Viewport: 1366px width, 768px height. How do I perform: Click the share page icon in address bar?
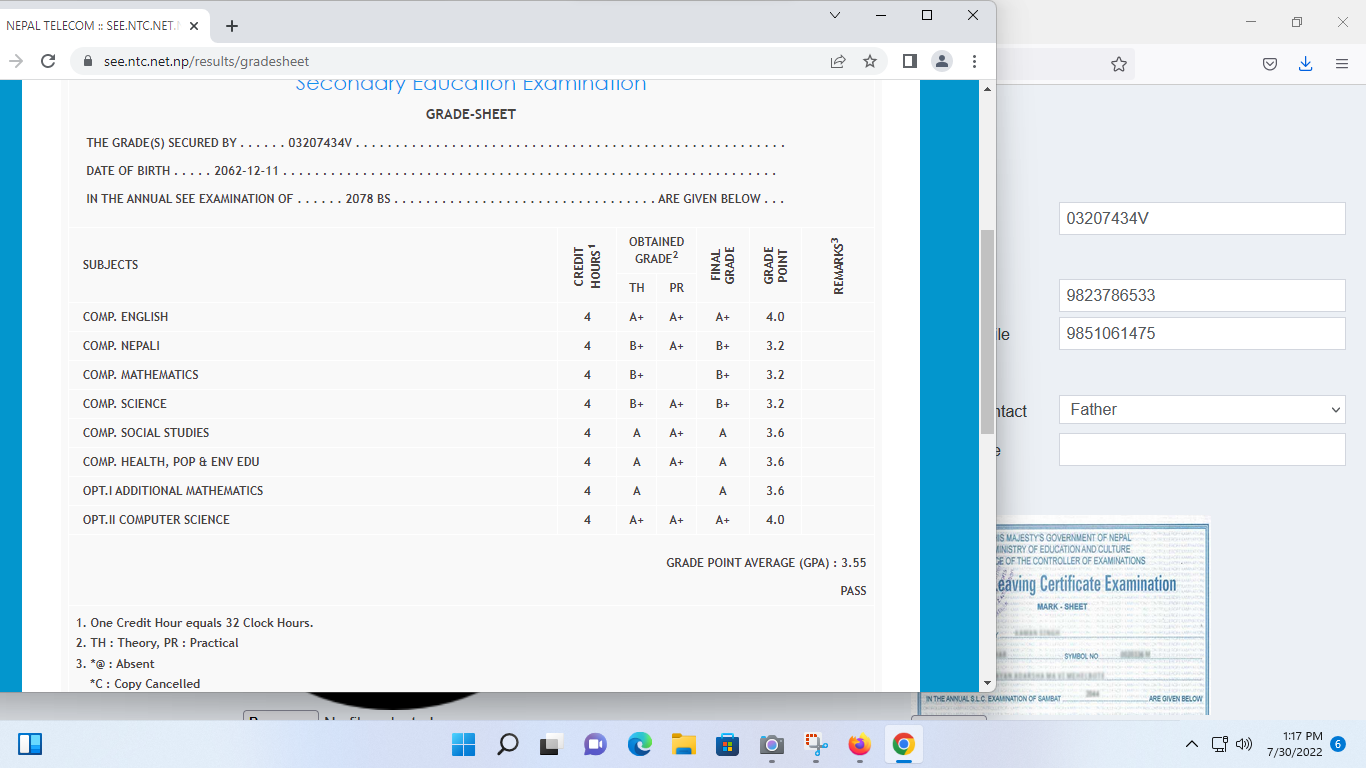pos(838,61)
